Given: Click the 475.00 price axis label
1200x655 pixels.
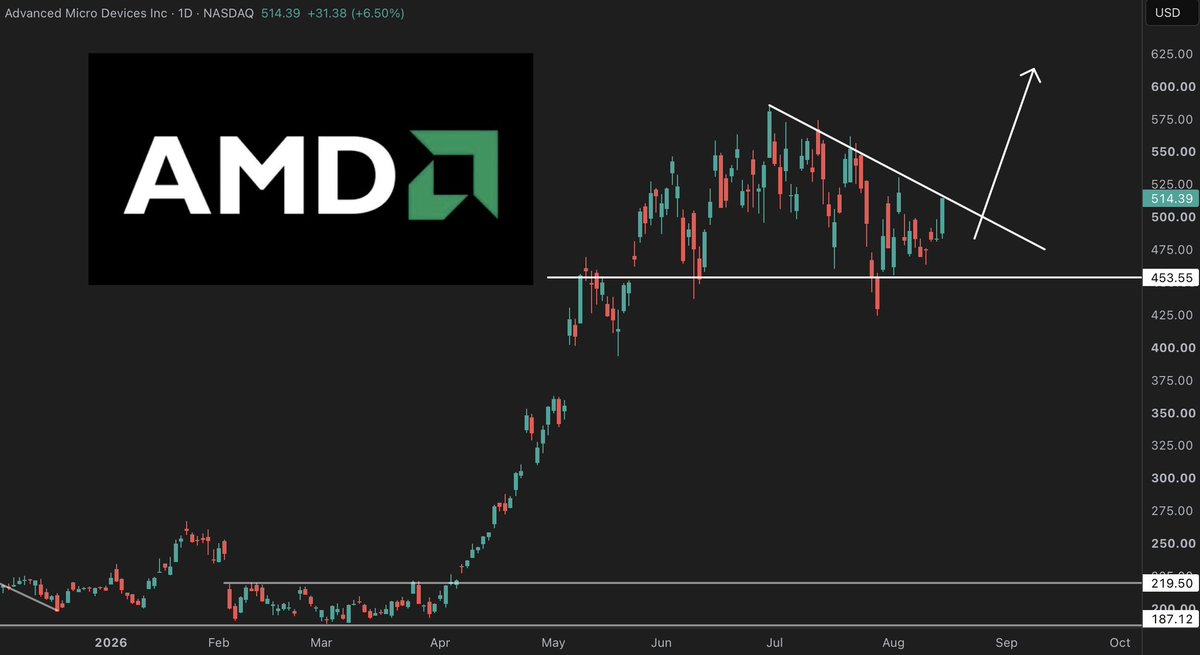Looking at the screenshot, I should coord(1173,250).
